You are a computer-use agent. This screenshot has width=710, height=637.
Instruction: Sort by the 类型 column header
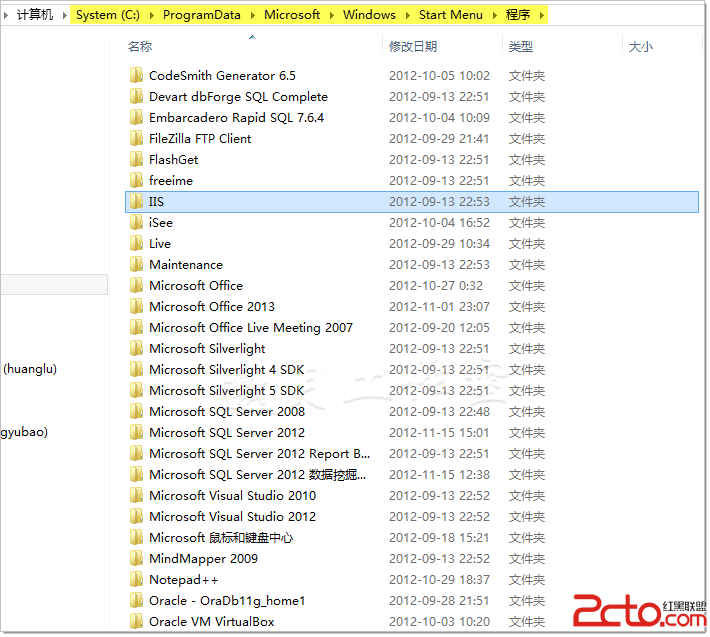pos(521,47)
